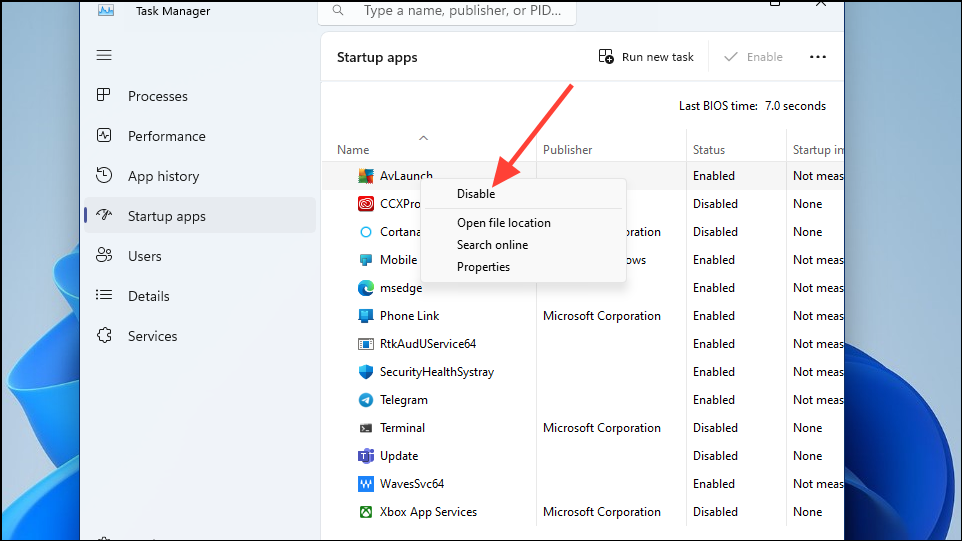
Task: Sort by the Name column header
Action: [x=353, y=150]
